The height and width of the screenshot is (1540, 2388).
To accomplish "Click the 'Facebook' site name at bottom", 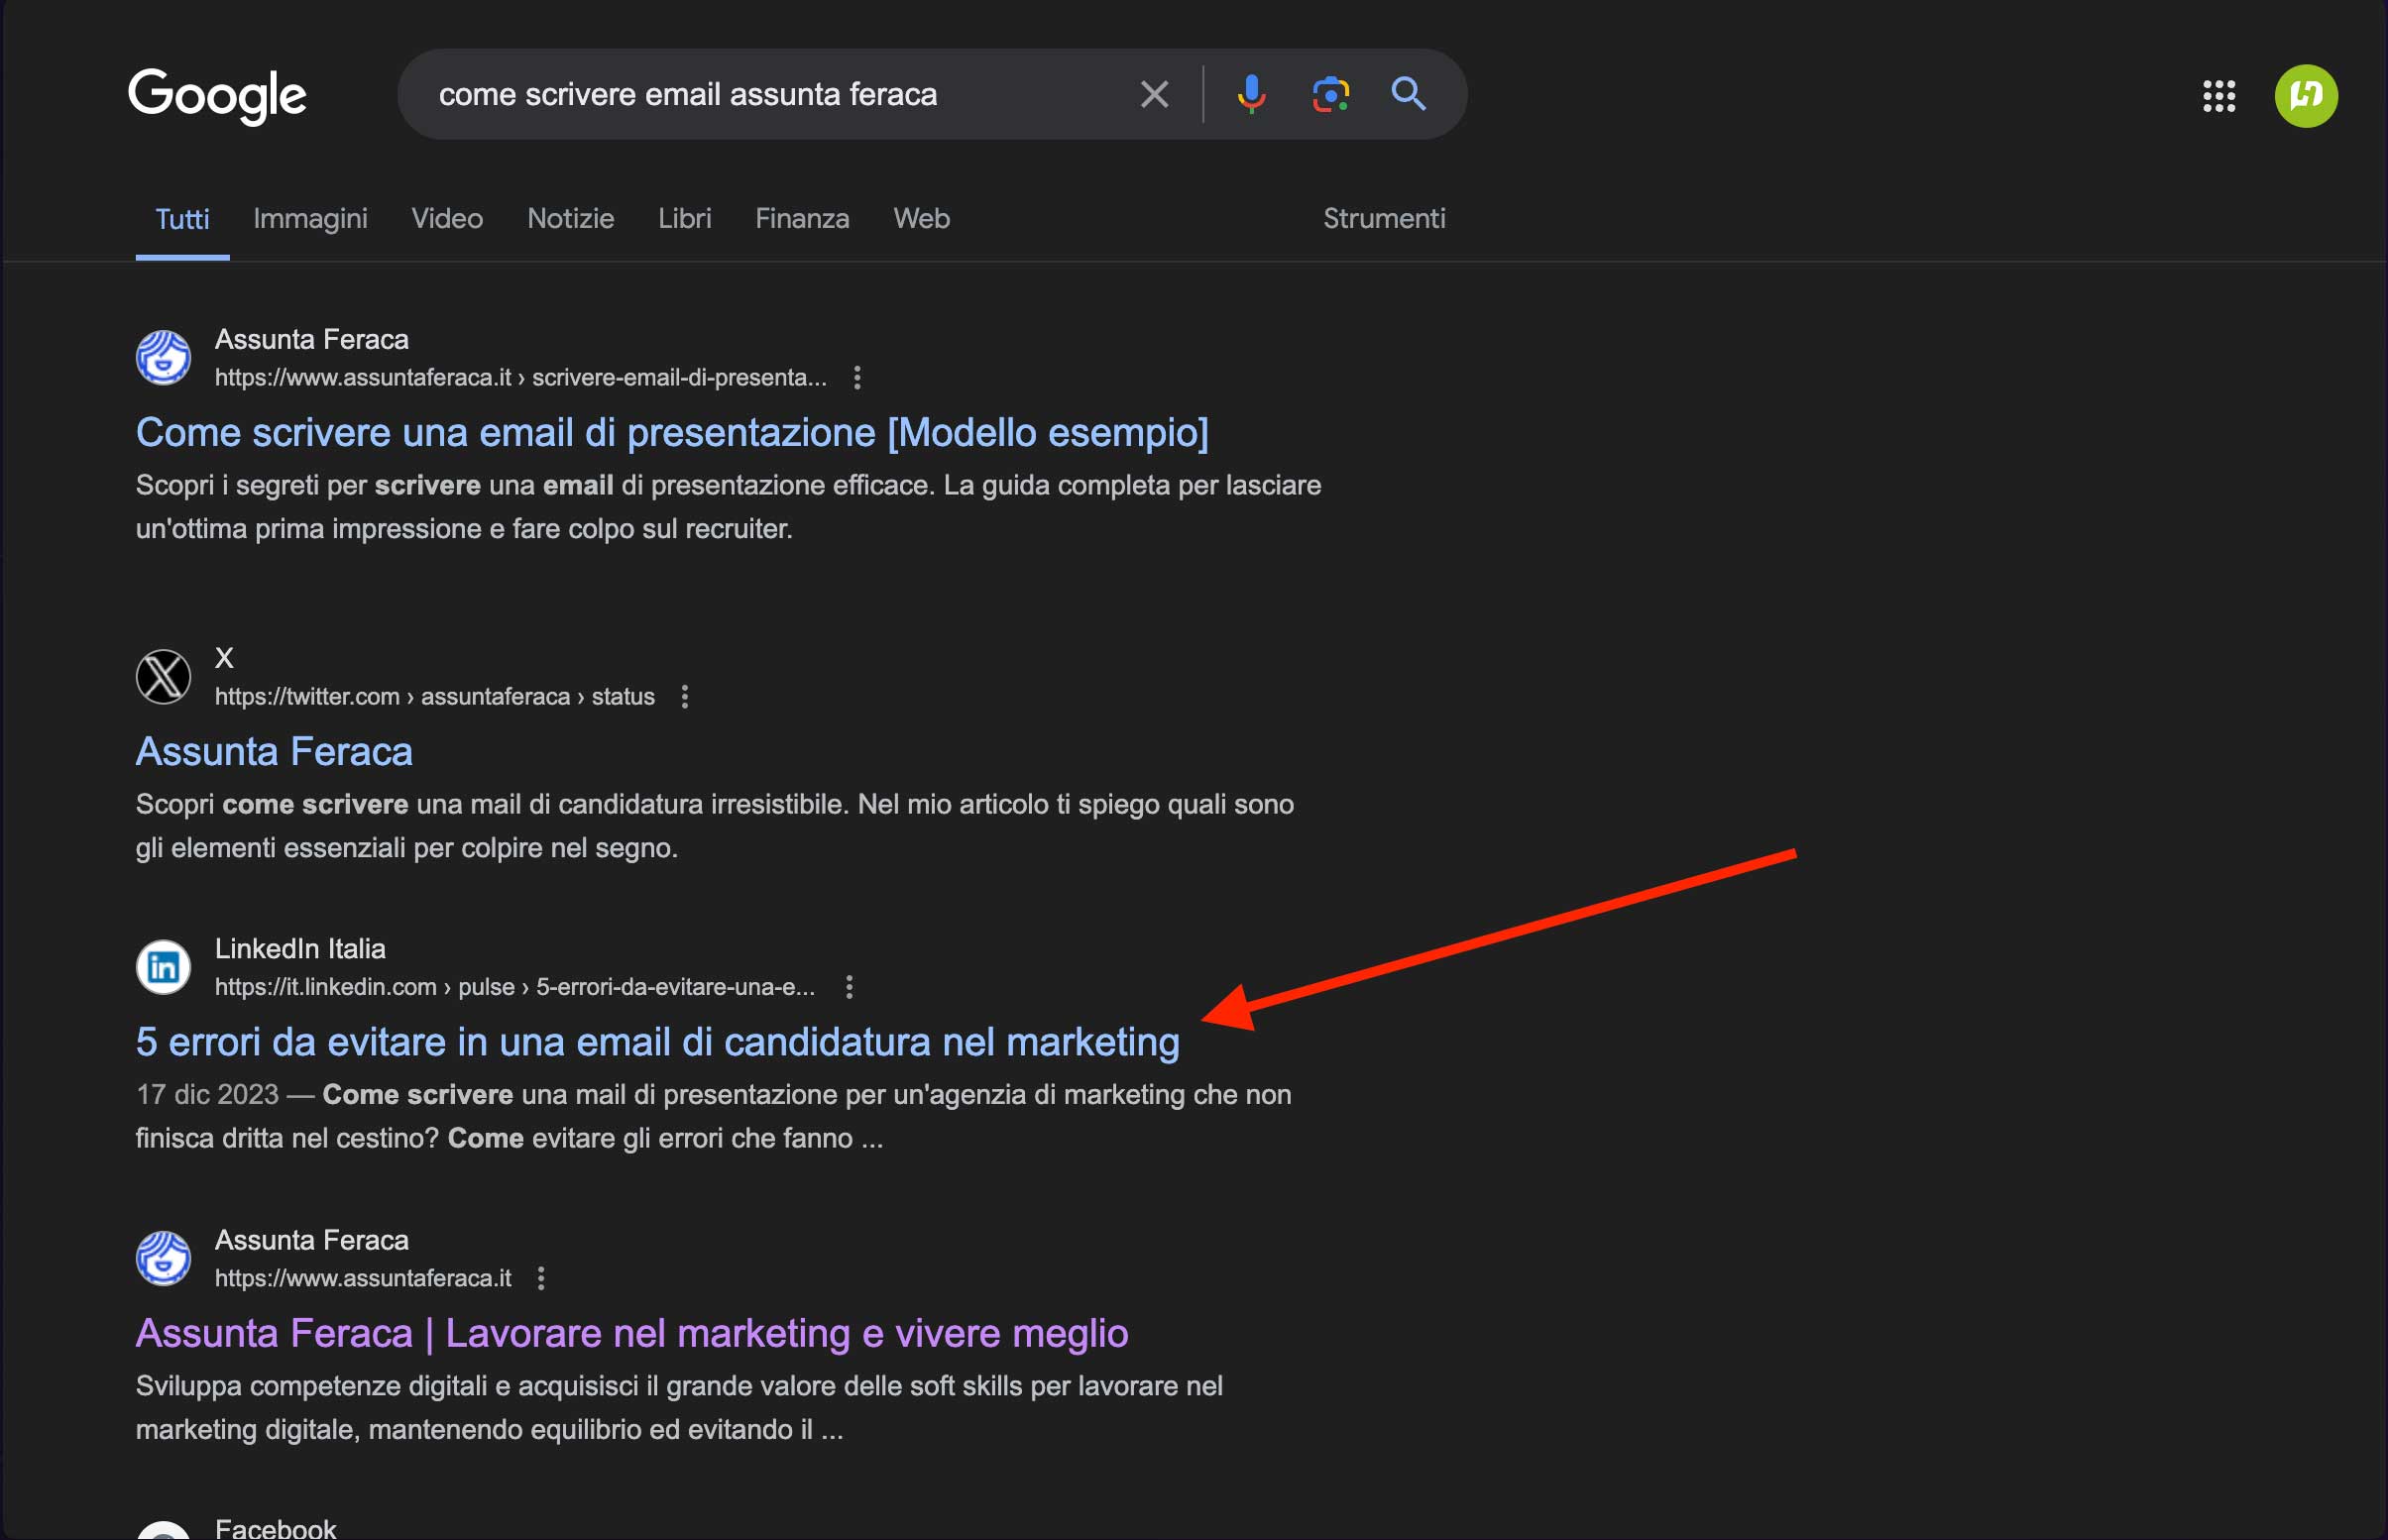I will tap(276, 1528).
